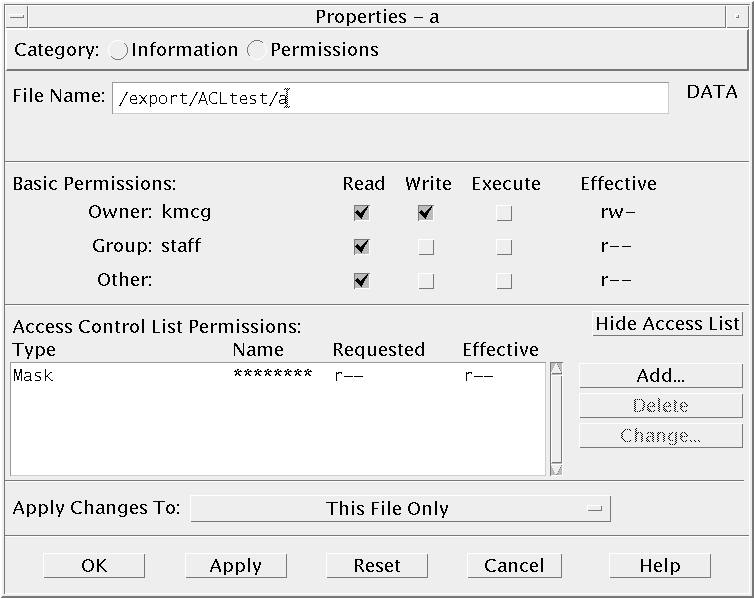
Task: Toggle Group Read permission checkbox
Action: click(361, 247)
